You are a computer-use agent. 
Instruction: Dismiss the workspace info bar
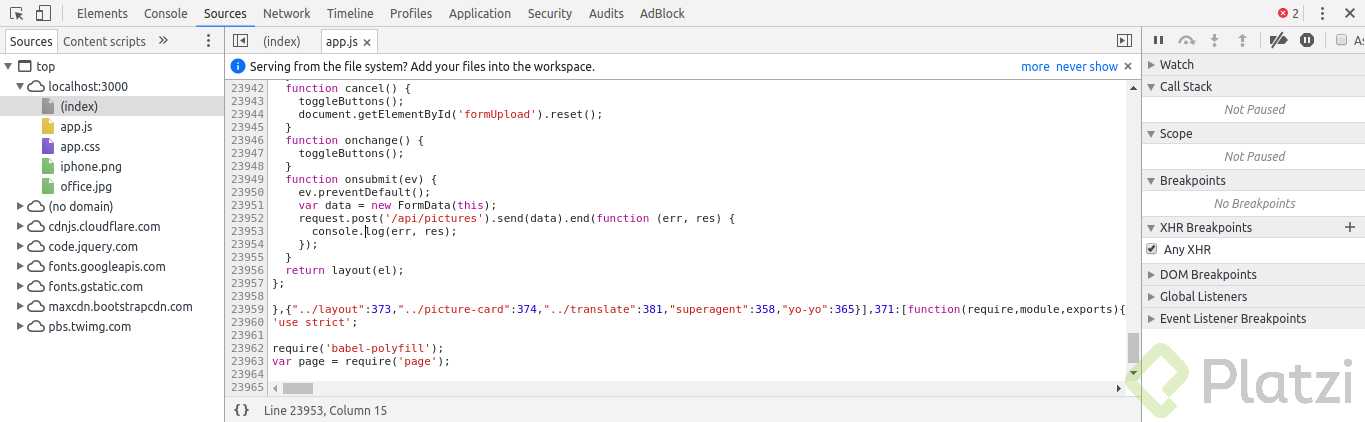pyautogui.click(x=1128, y=67)
